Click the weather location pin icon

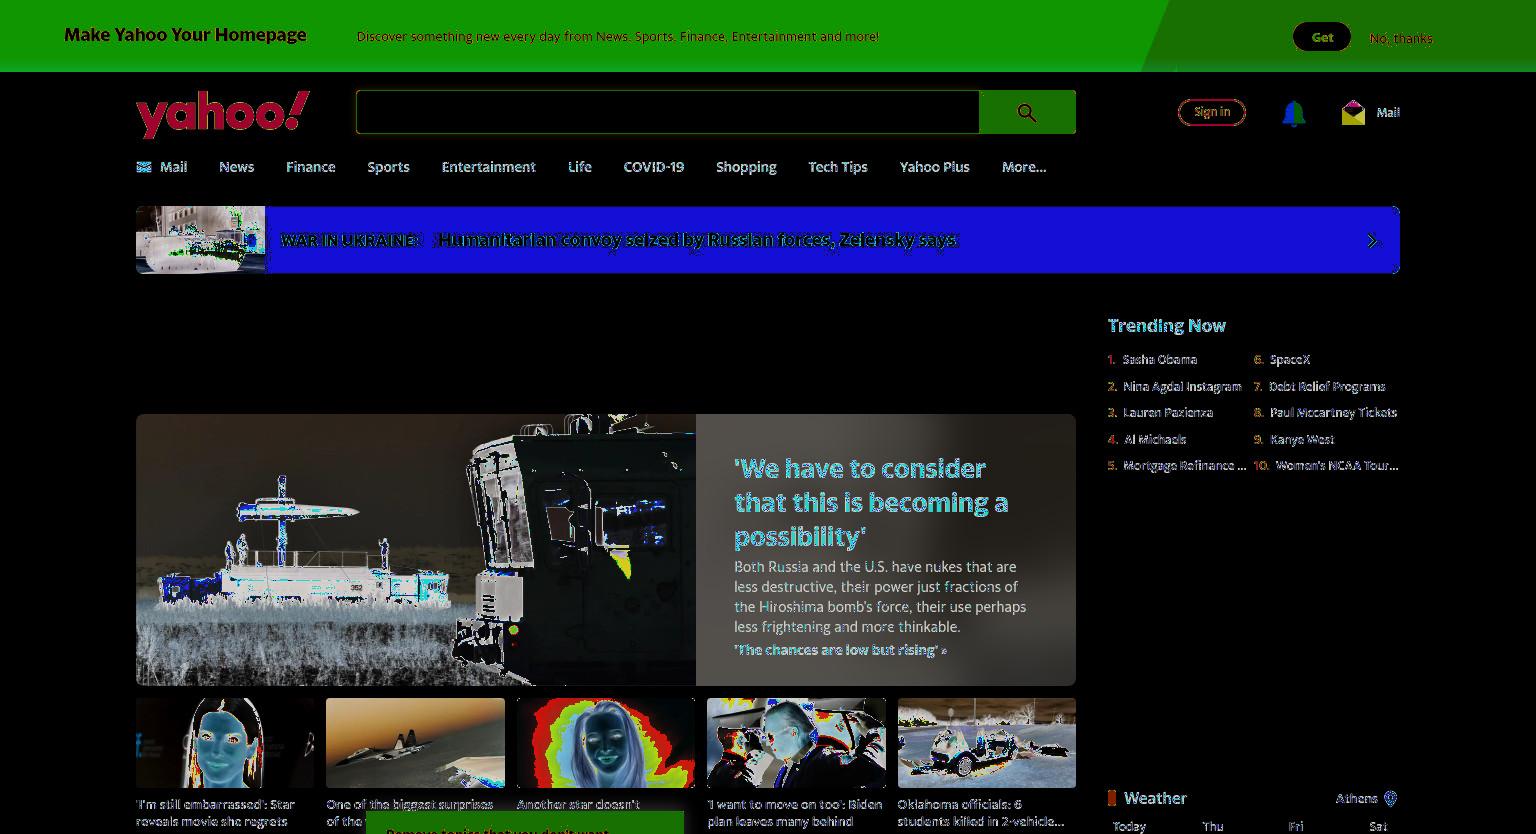[1390, 798]
